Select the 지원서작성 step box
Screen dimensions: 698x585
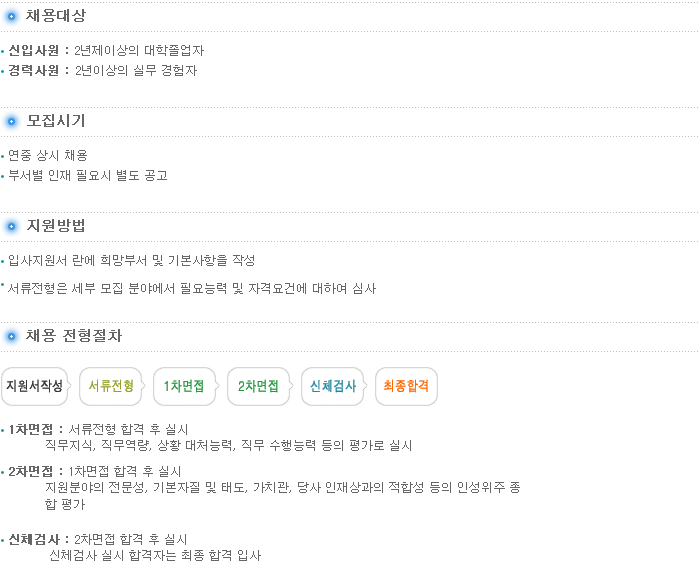coord(35,386)
